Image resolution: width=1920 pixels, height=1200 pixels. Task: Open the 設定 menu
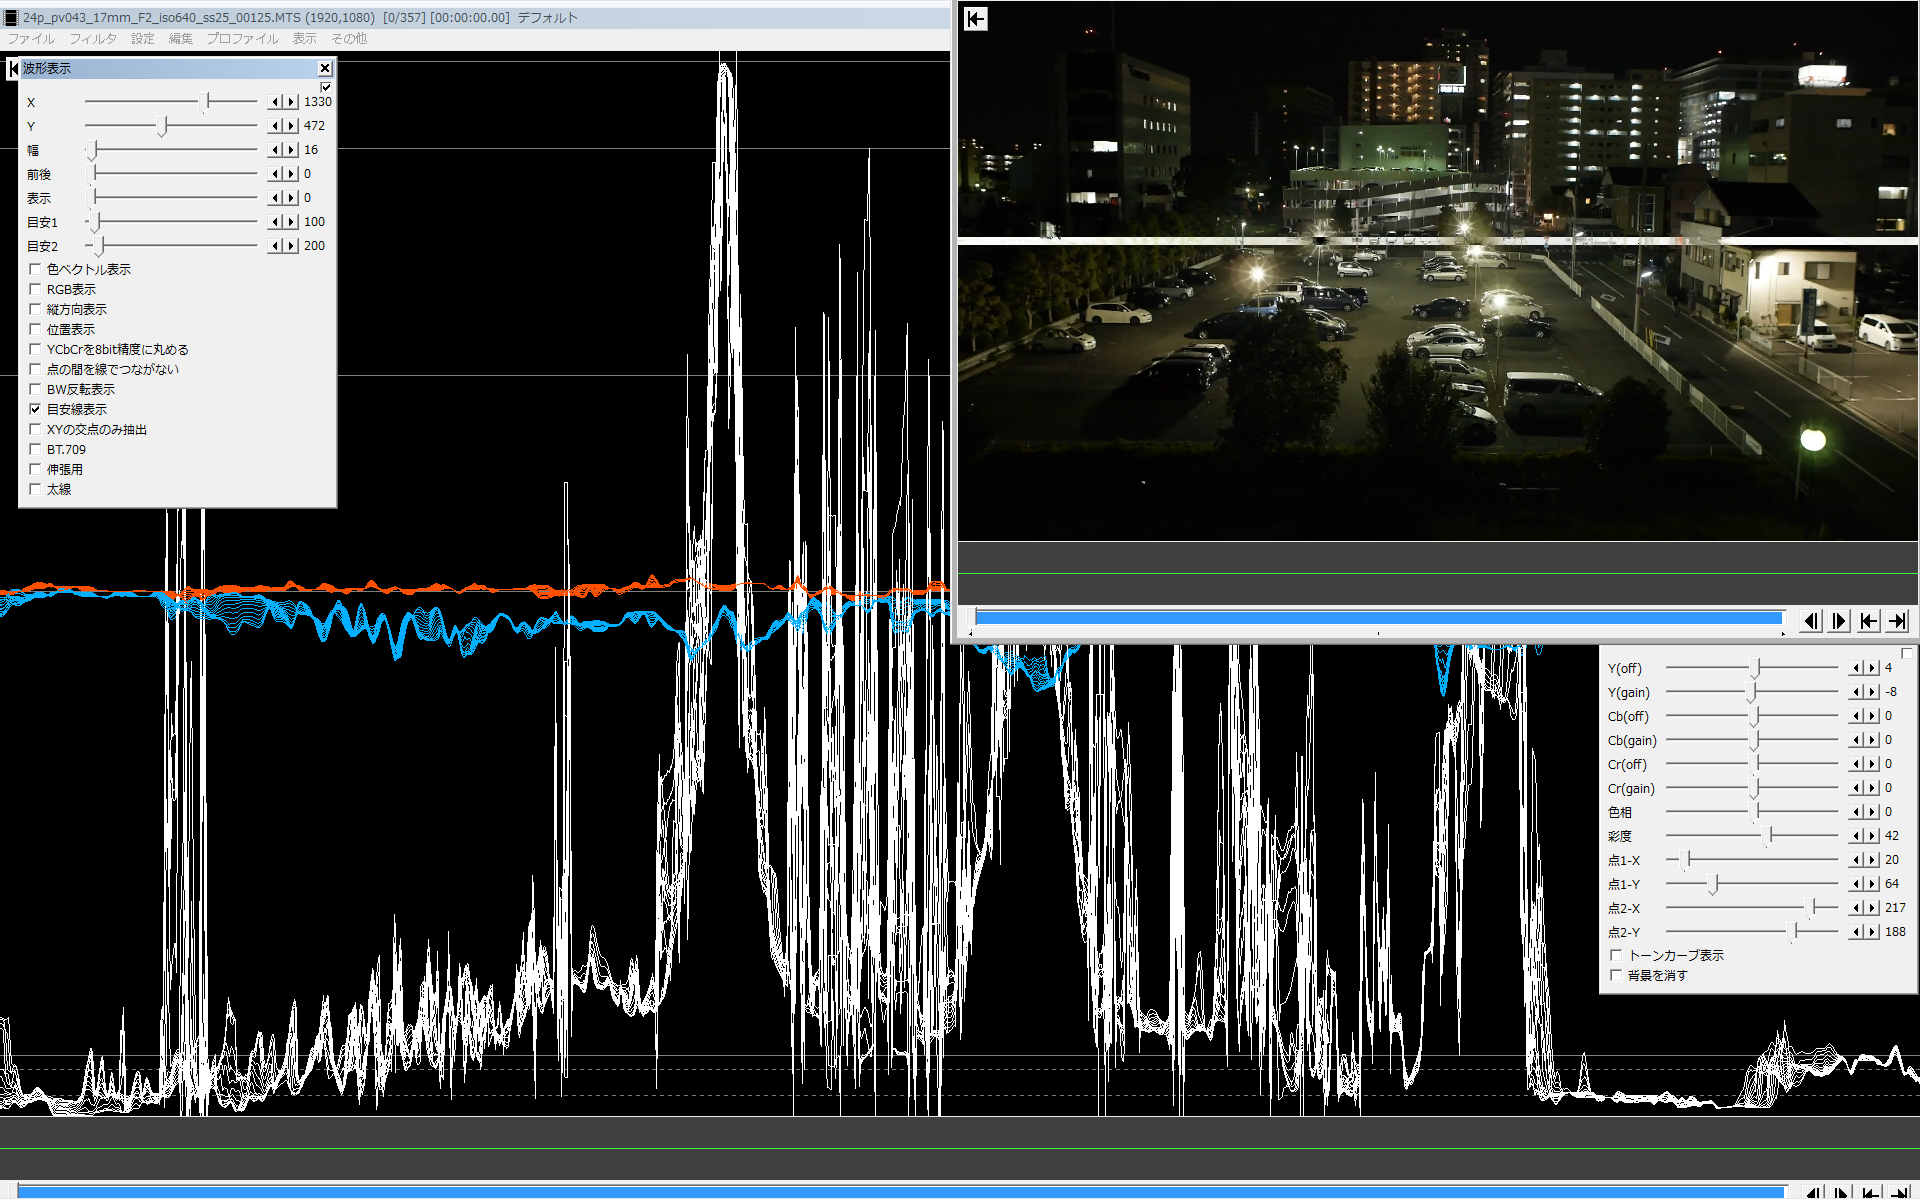pyautogui.click(x=142, y=39)
